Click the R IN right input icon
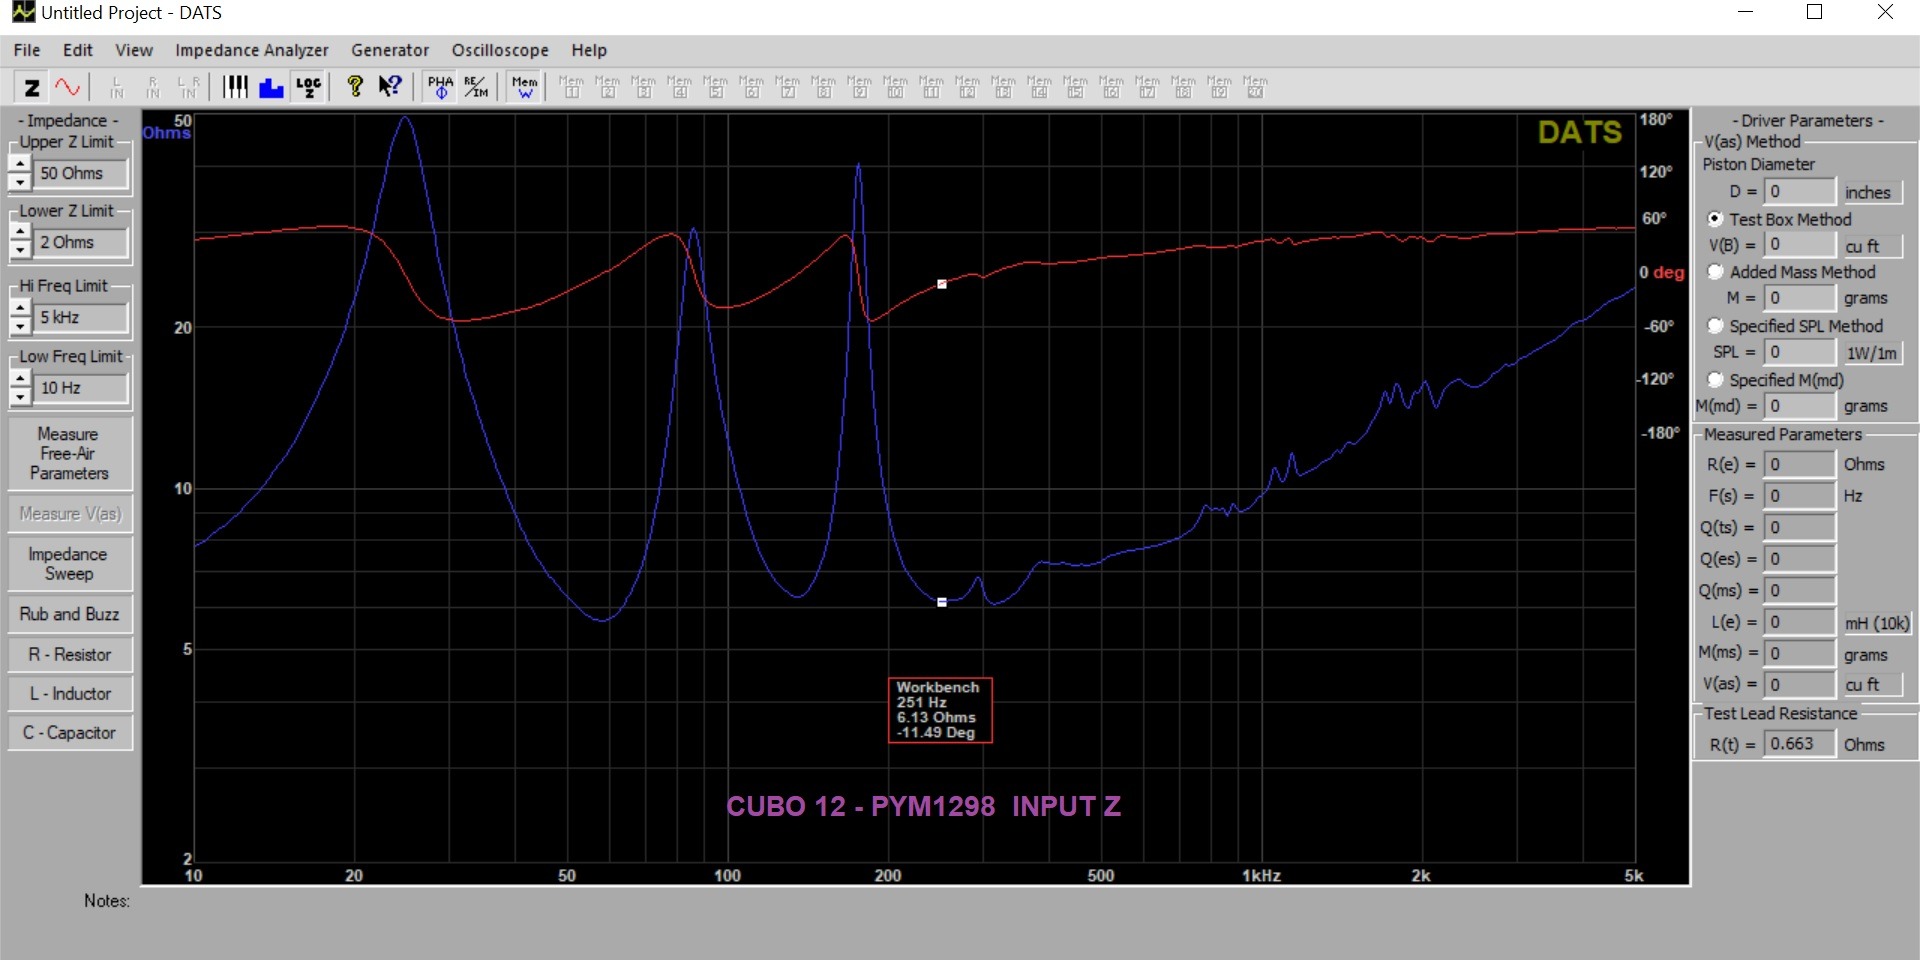Image resolution: width=1920 pixels, height=960 pixels. click(x=153, y=87)
